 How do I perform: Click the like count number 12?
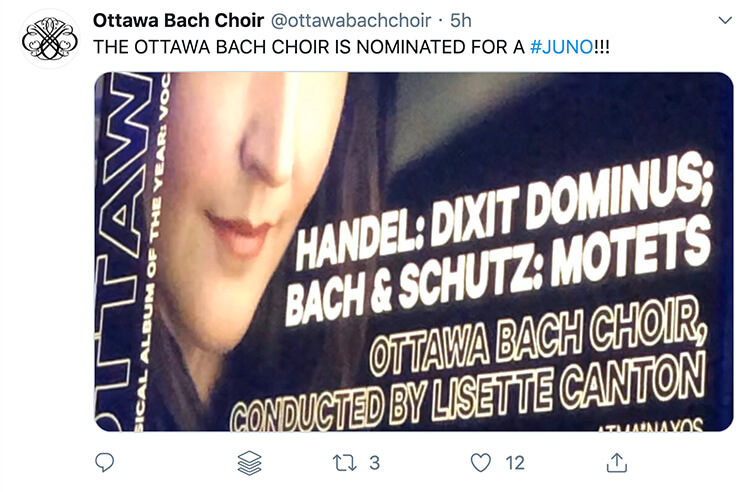pos(514,463)
